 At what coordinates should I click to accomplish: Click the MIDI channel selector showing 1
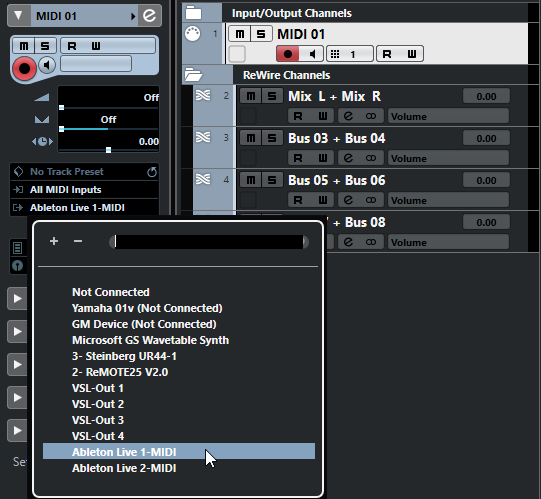coord(350,54)
